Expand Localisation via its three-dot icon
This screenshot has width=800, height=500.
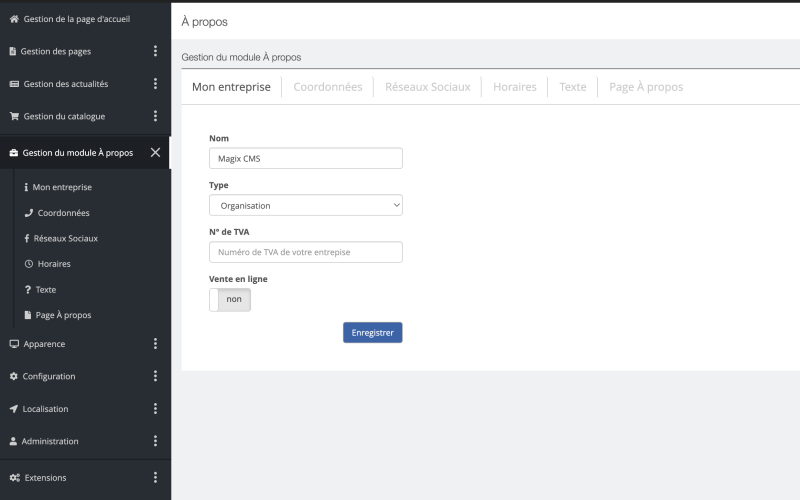click(x=156, y=409)
